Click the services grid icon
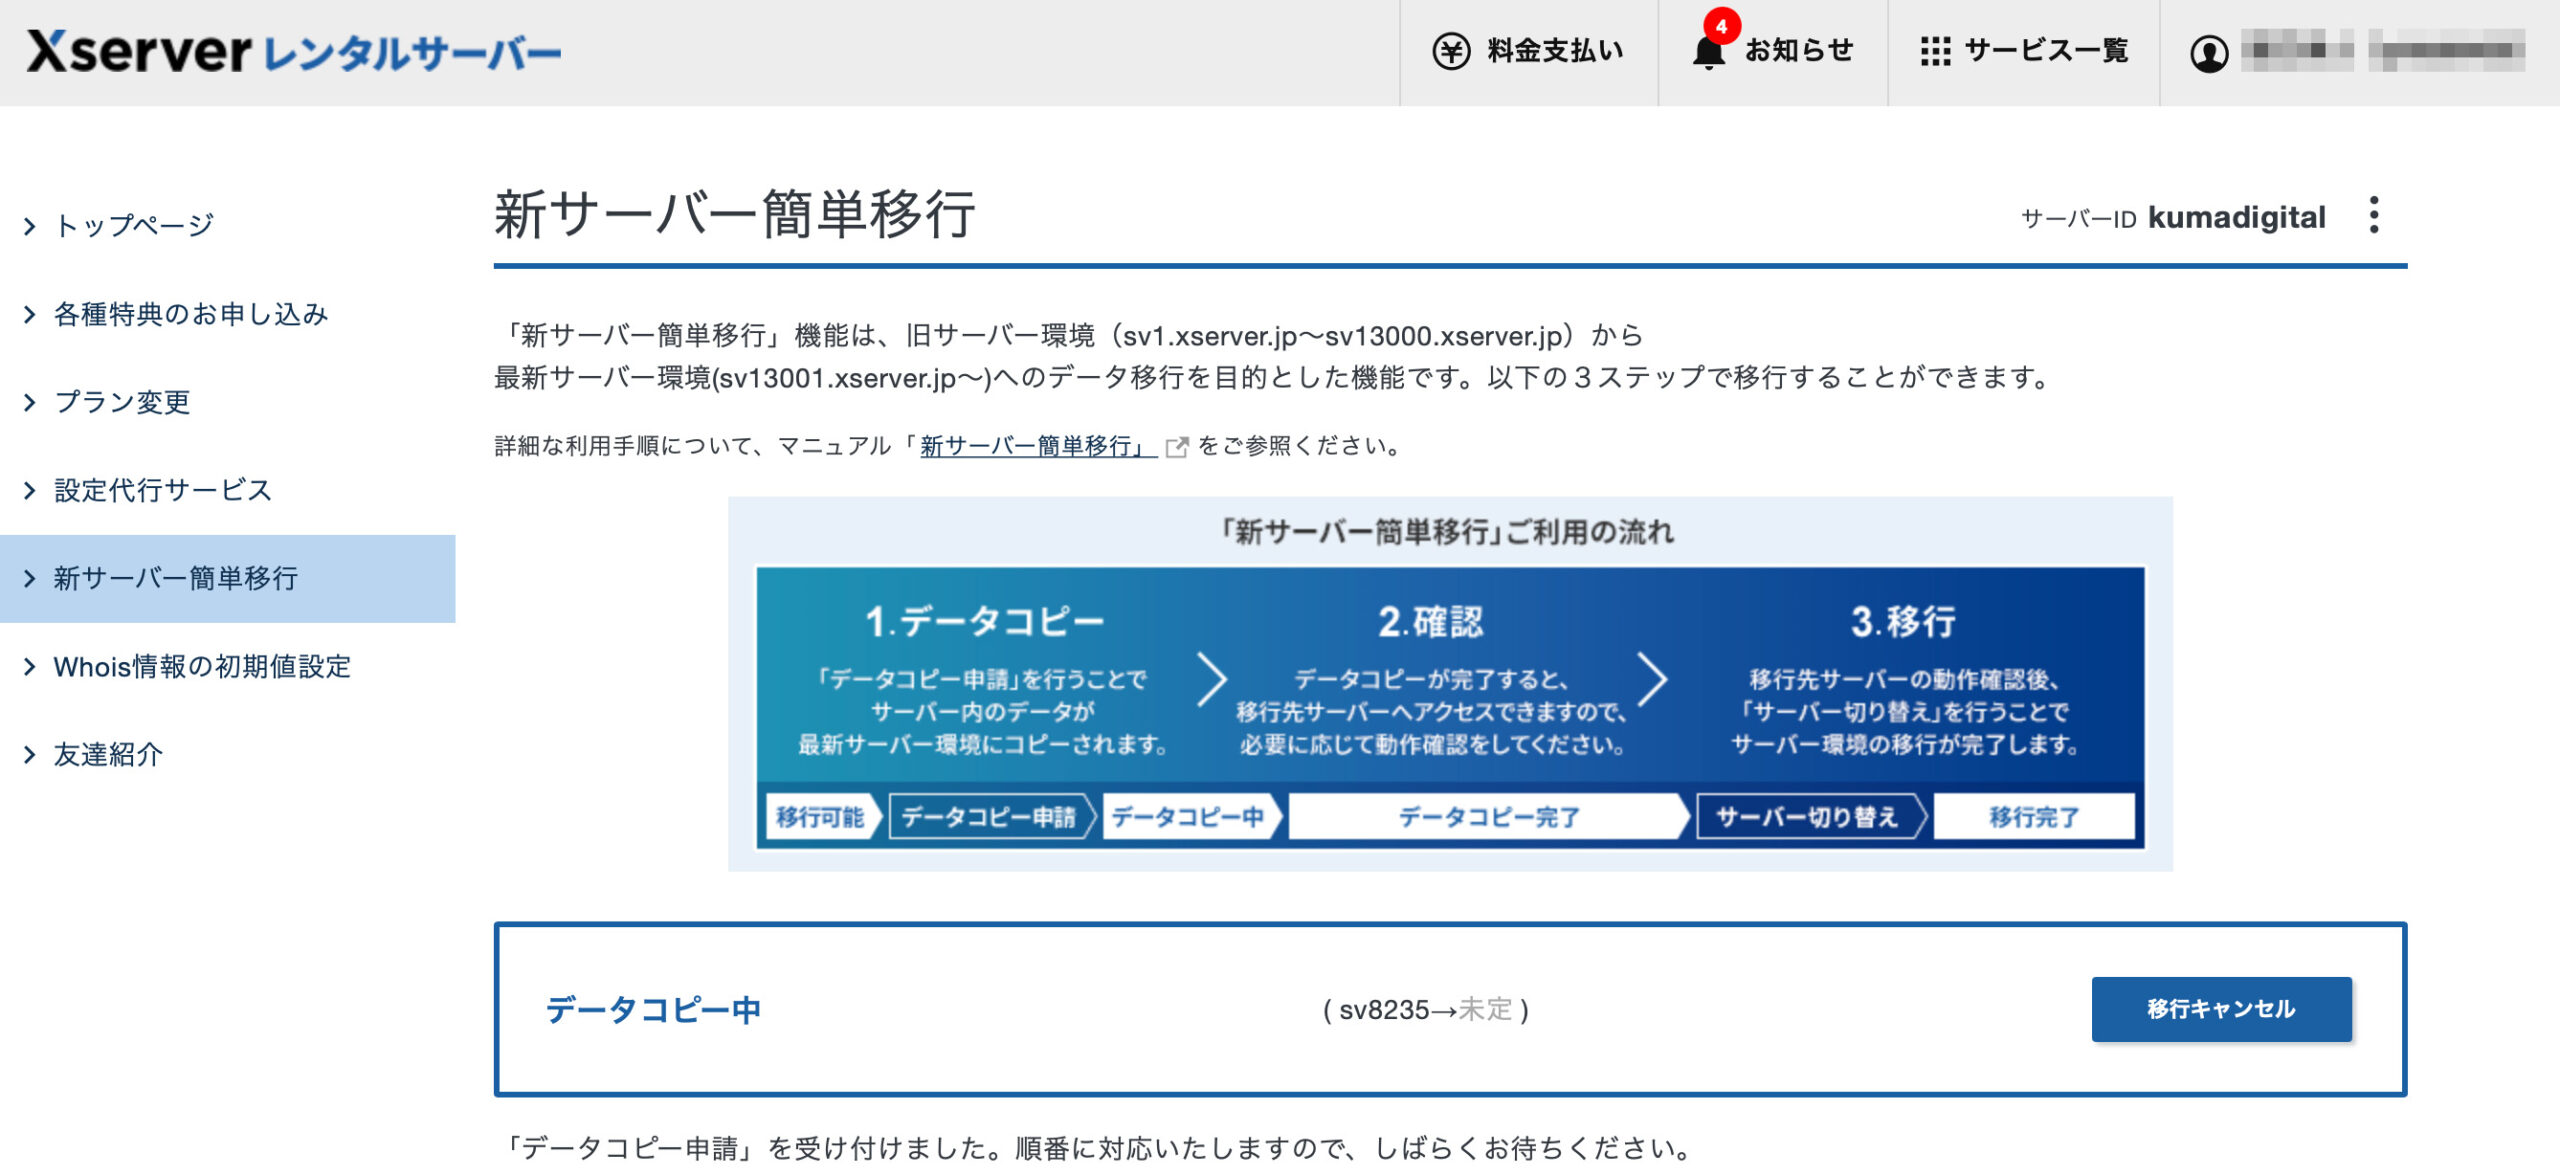Image resolution: width=2560 pixels, height=1175 pixels. coord(1935,51)
